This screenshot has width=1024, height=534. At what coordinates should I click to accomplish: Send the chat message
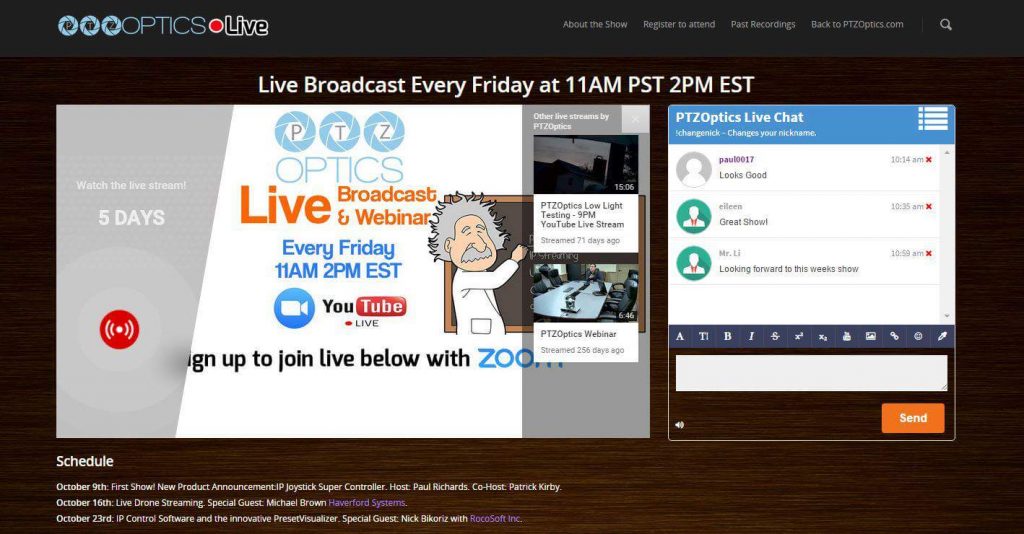click(912, 418)
